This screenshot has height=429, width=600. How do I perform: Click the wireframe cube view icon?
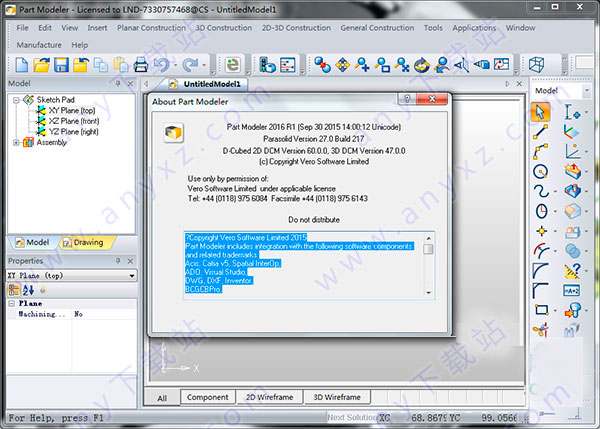click(536, 64)
